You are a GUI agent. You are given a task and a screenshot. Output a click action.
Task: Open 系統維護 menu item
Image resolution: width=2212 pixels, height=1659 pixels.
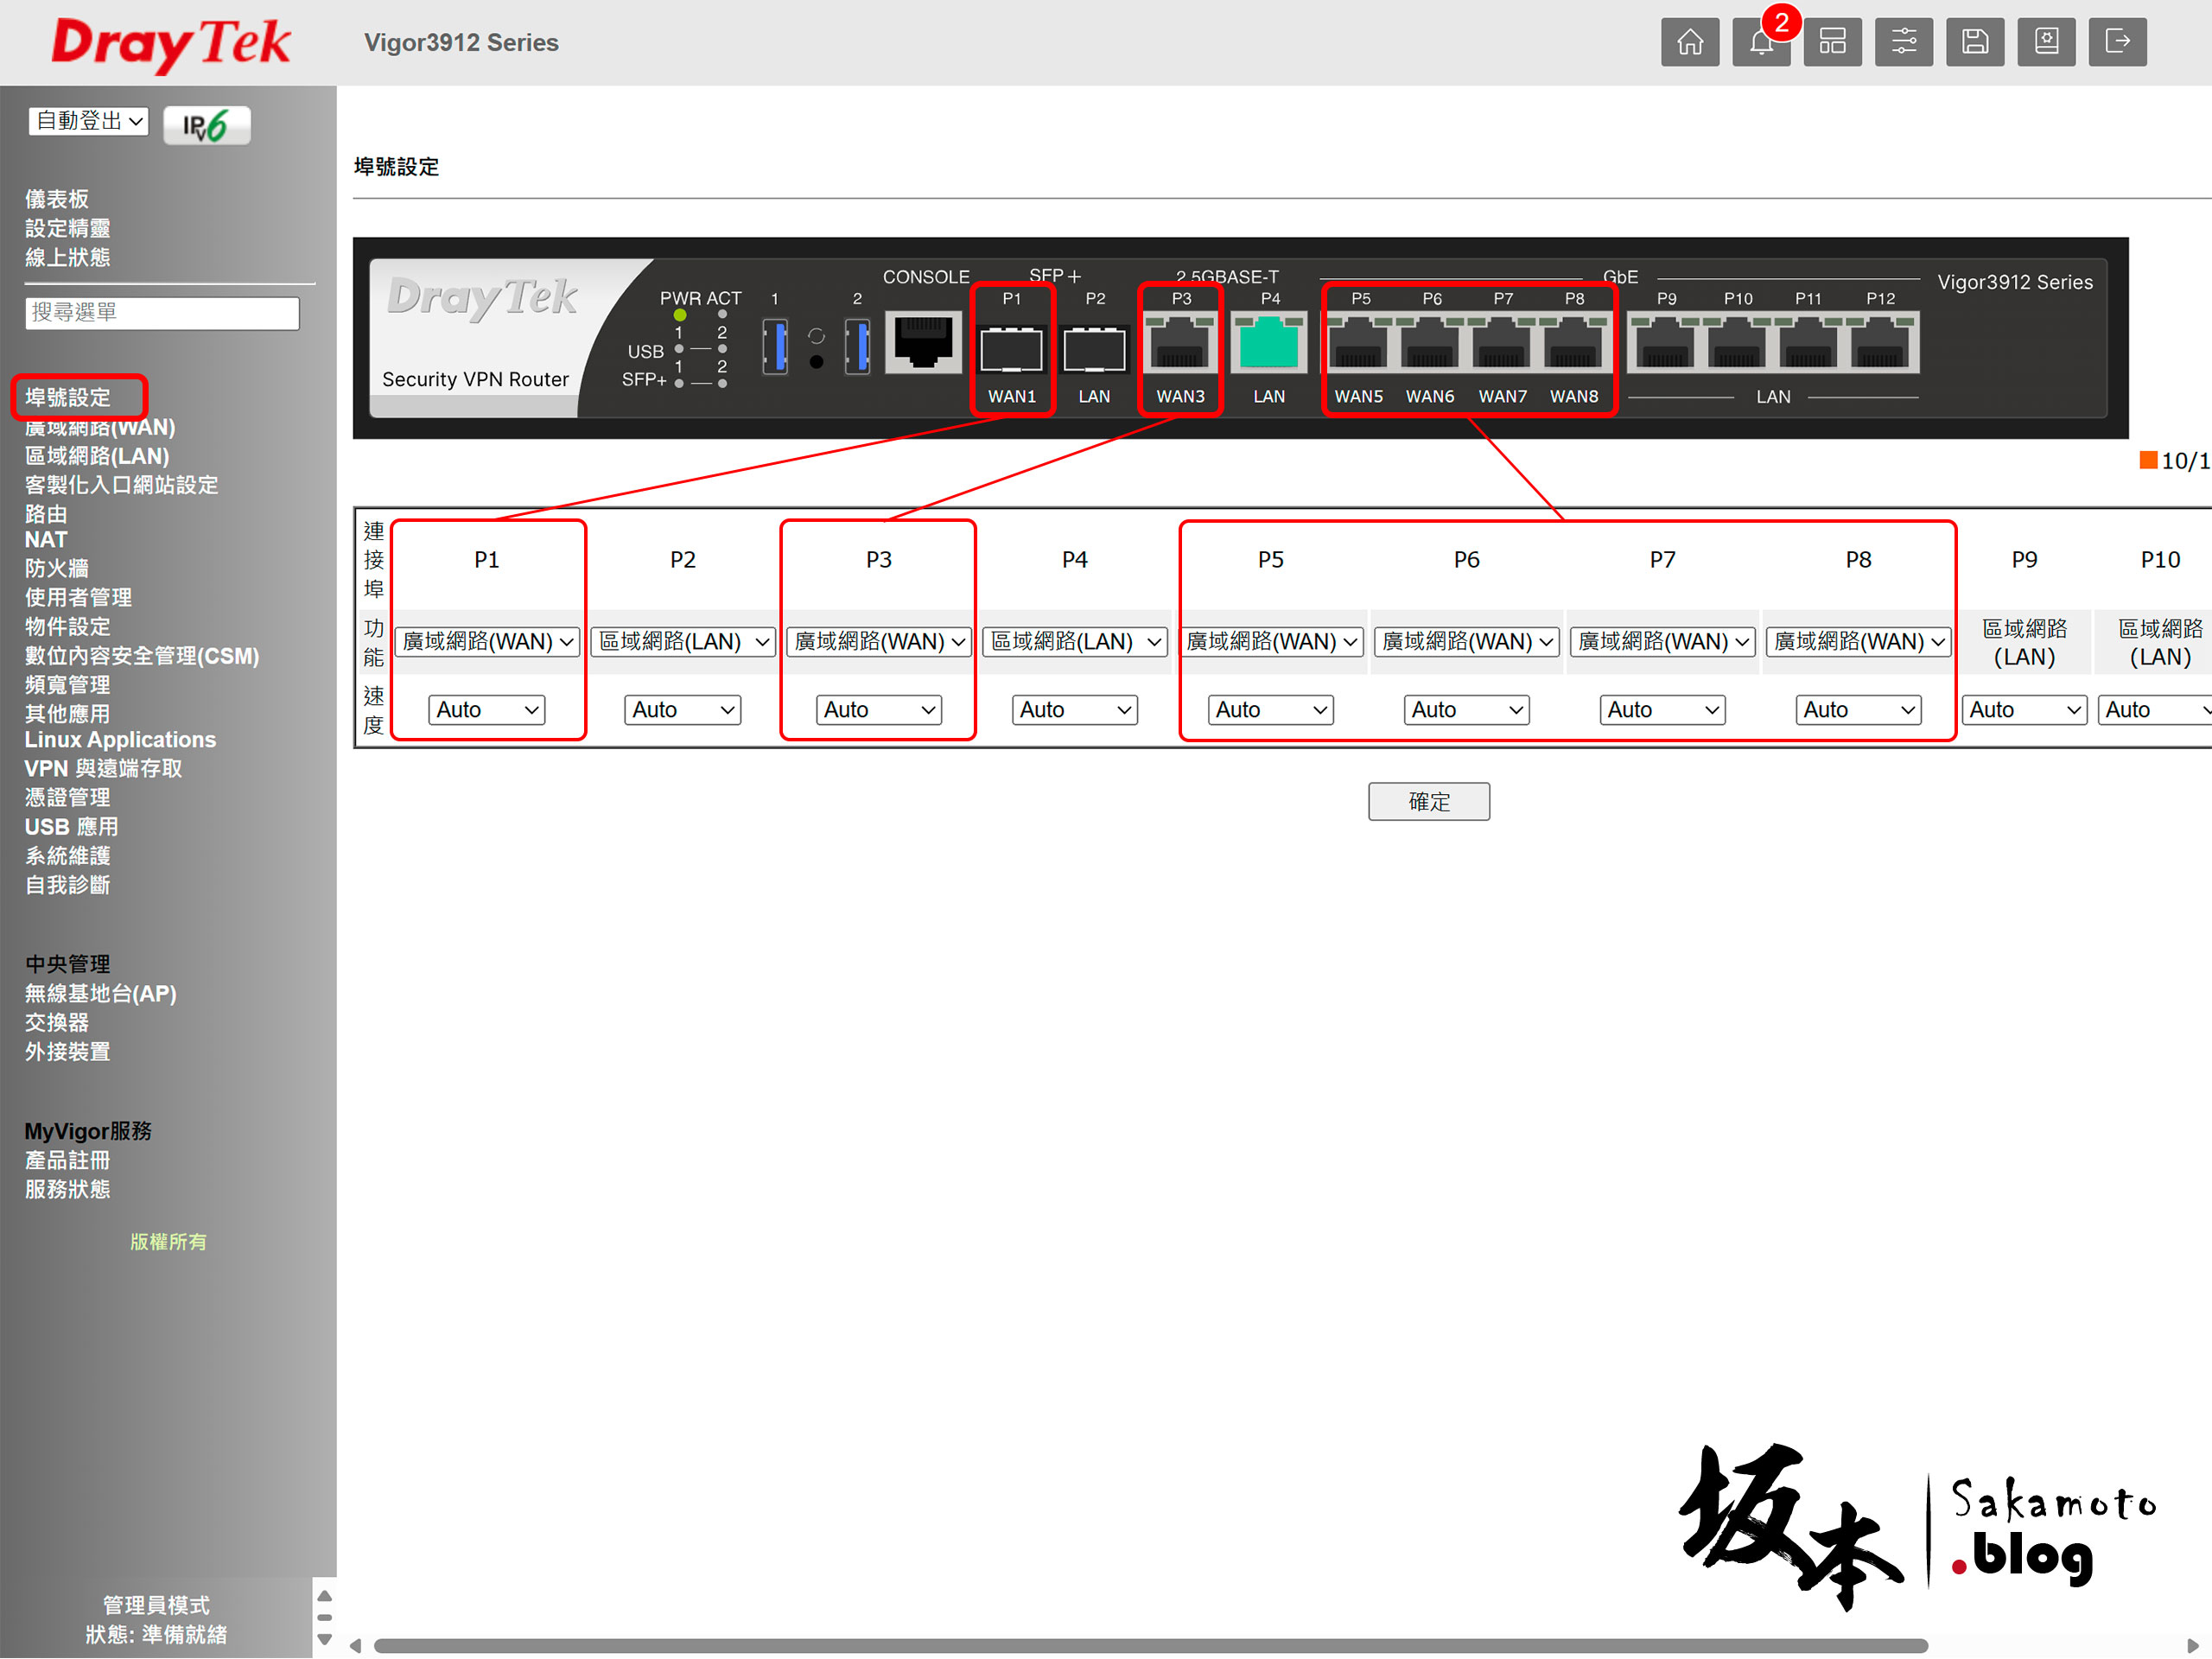[68, 856]
